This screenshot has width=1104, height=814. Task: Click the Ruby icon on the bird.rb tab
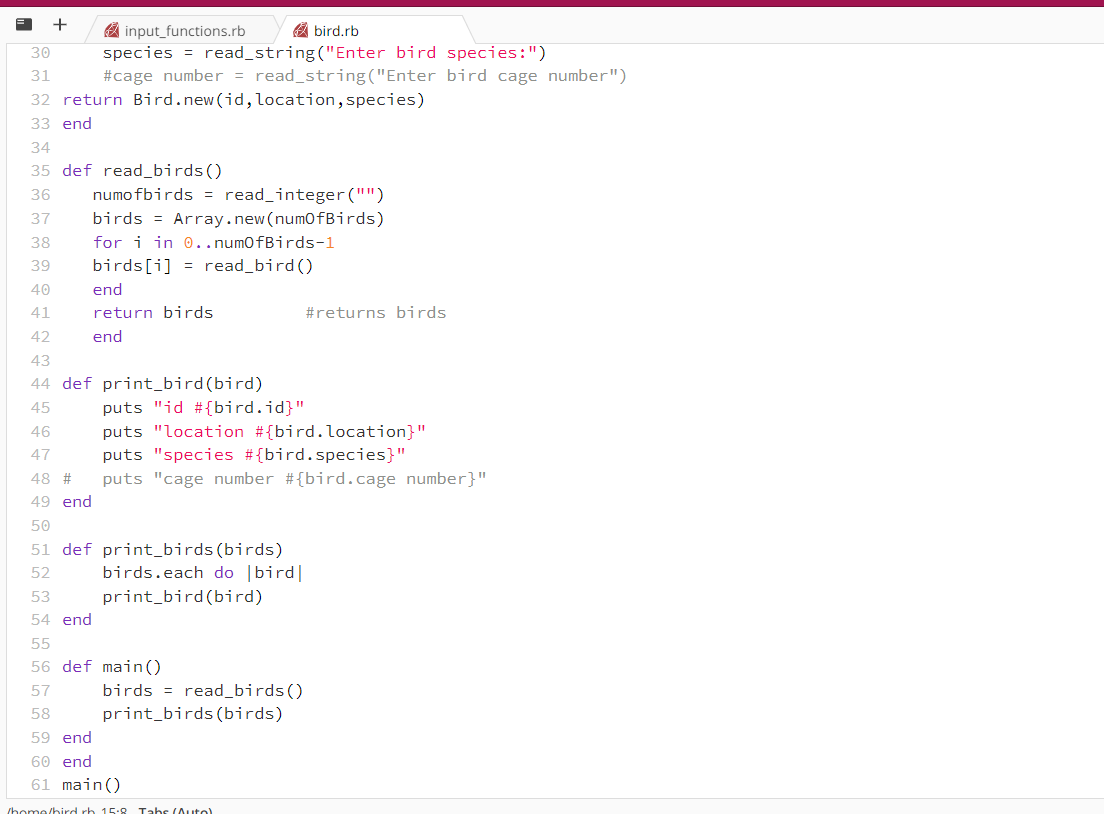pyautogui.click(x=299, y=31)
